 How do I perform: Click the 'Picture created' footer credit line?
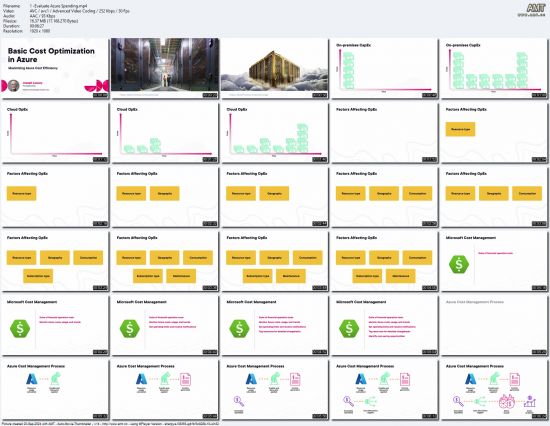tap(110, 424)
